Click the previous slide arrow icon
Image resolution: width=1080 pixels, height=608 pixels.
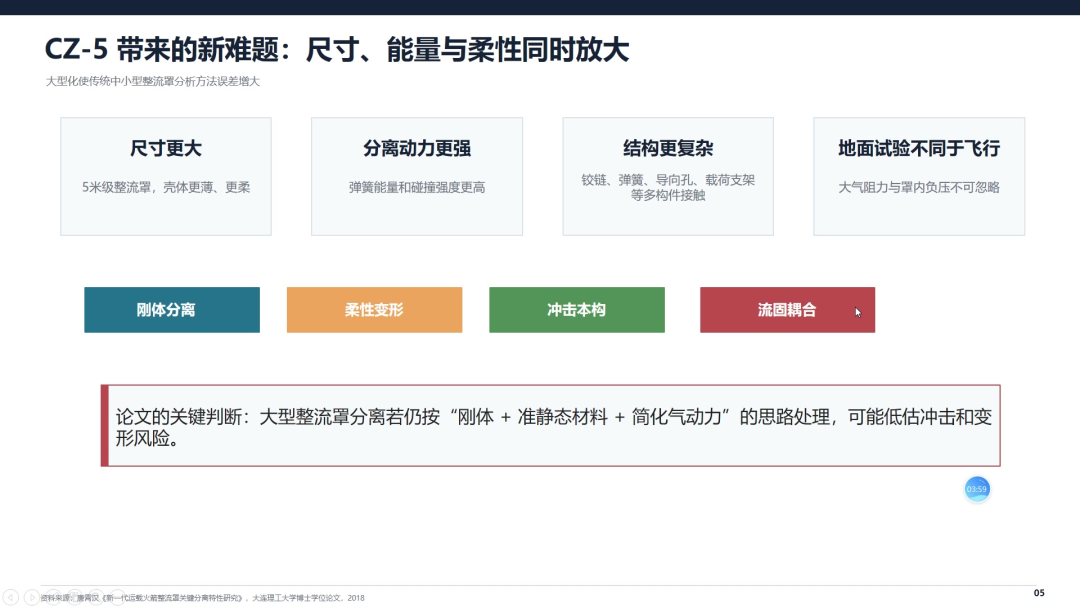pos(11,597)
